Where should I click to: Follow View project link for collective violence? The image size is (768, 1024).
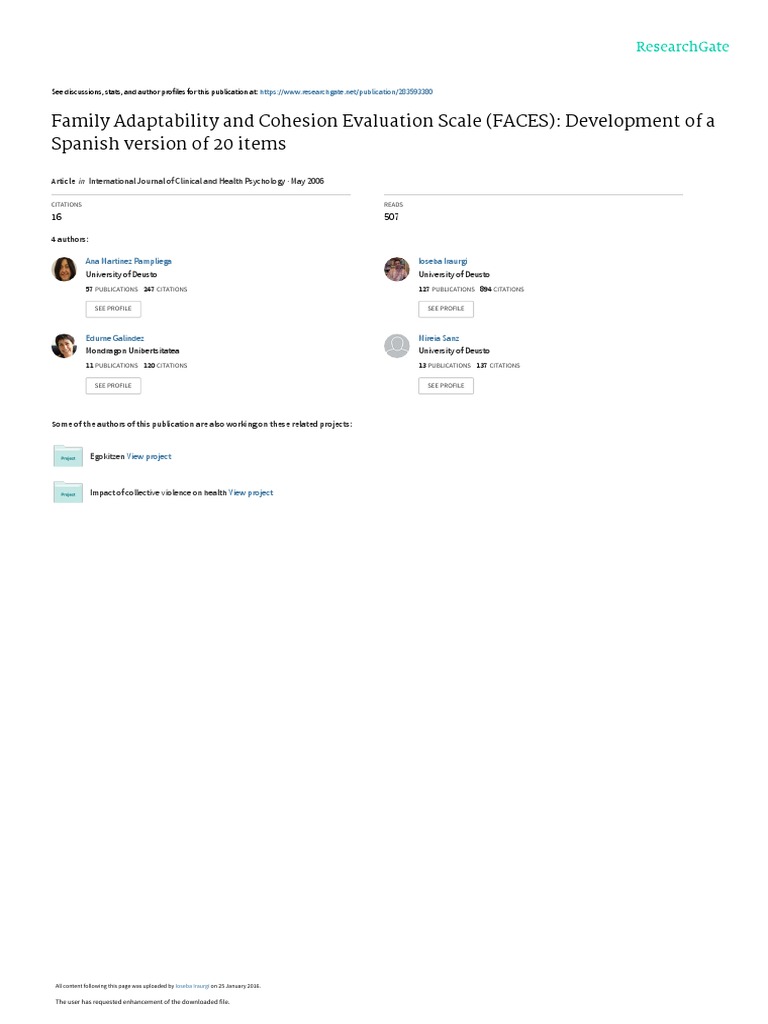pos(251,492)
